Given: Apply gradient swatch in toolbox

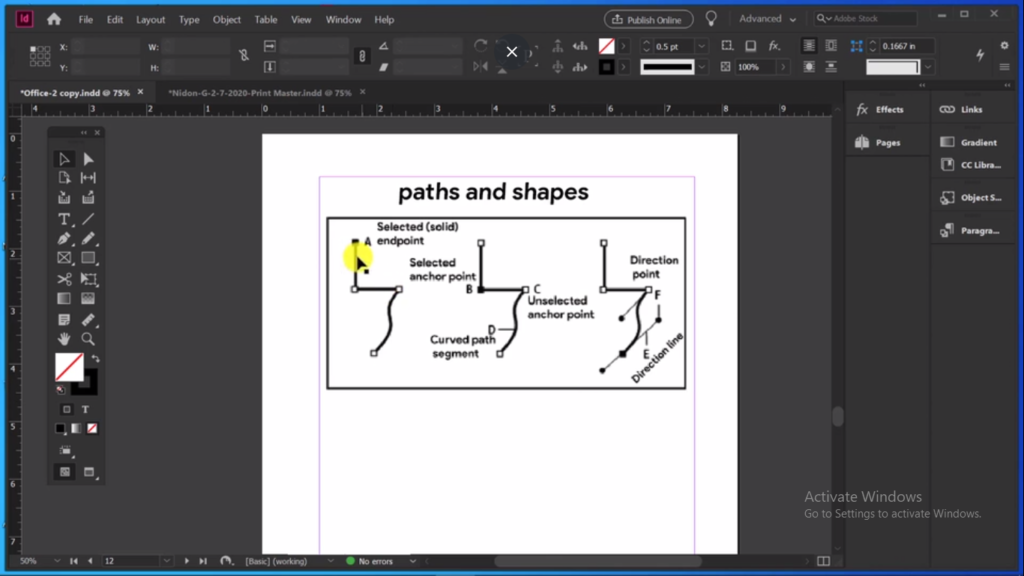Looking at the screenshot, I should click(76, 428).
